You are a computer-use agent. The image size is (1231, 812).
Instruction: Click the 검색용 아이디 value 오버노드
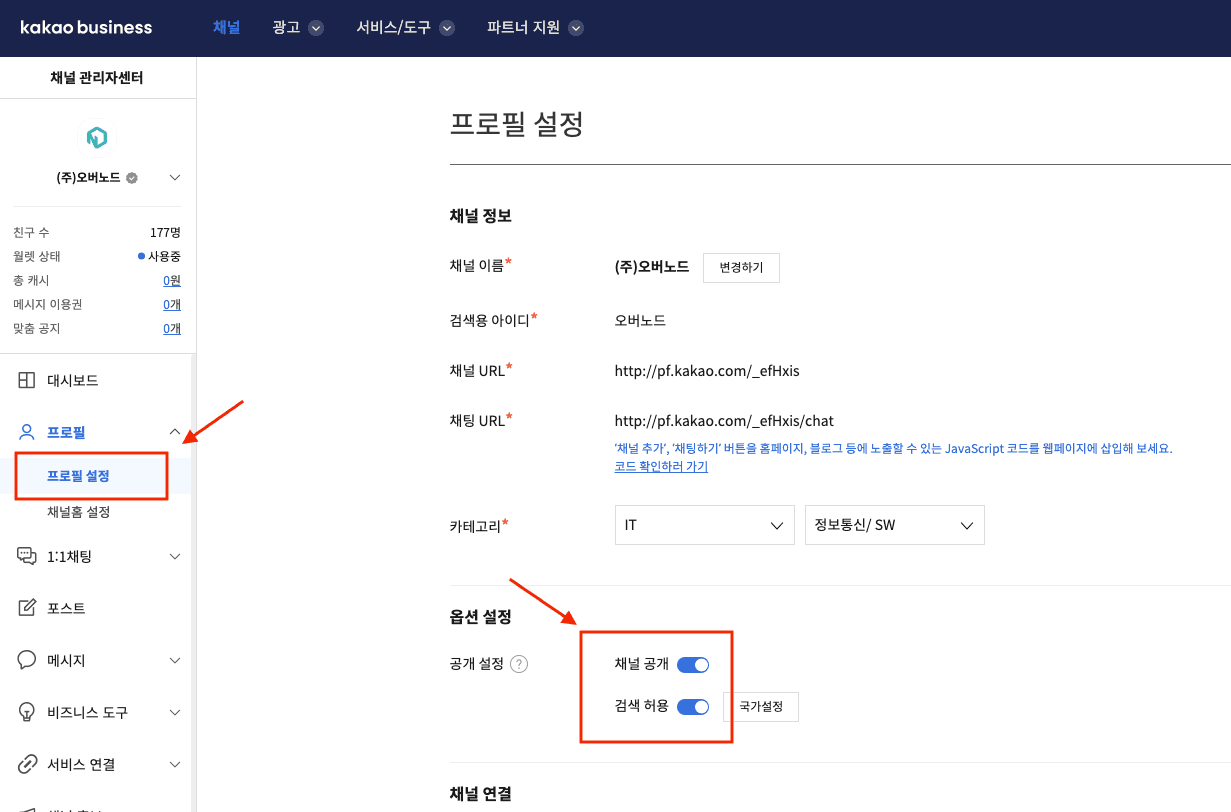[640, 321]
